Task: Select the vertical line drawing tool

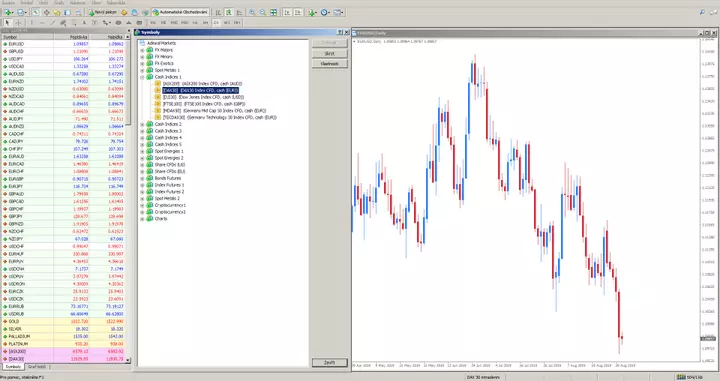Action: [31, 22]
